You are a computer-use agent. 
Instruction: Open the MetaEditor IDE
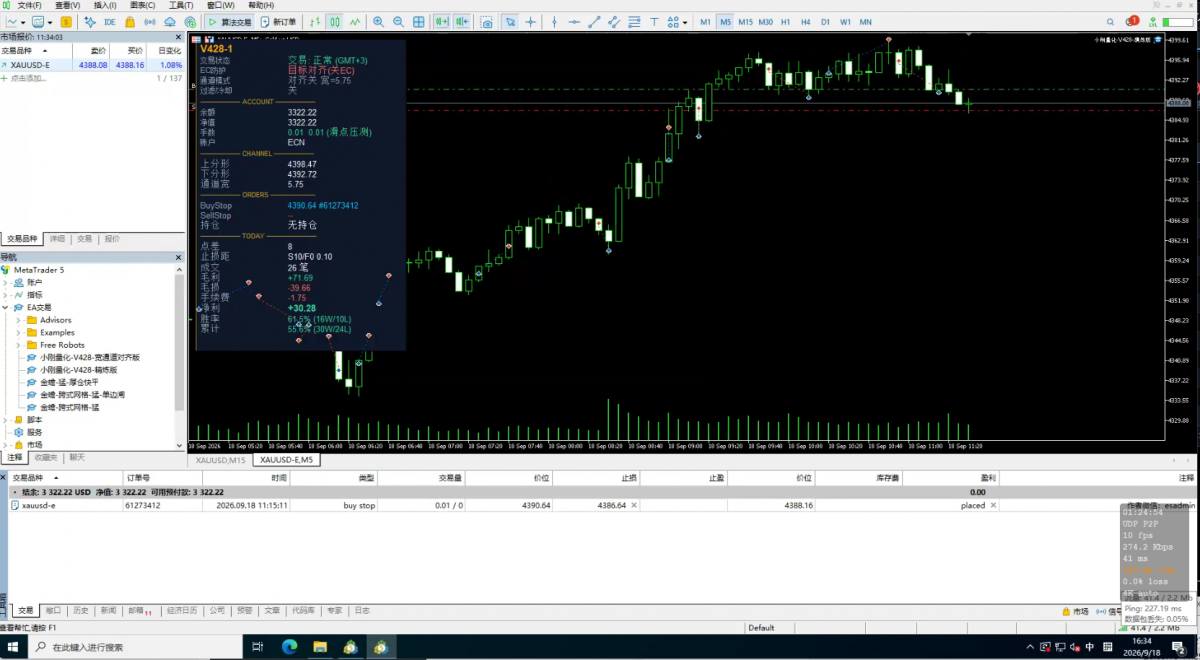[109, 21]
